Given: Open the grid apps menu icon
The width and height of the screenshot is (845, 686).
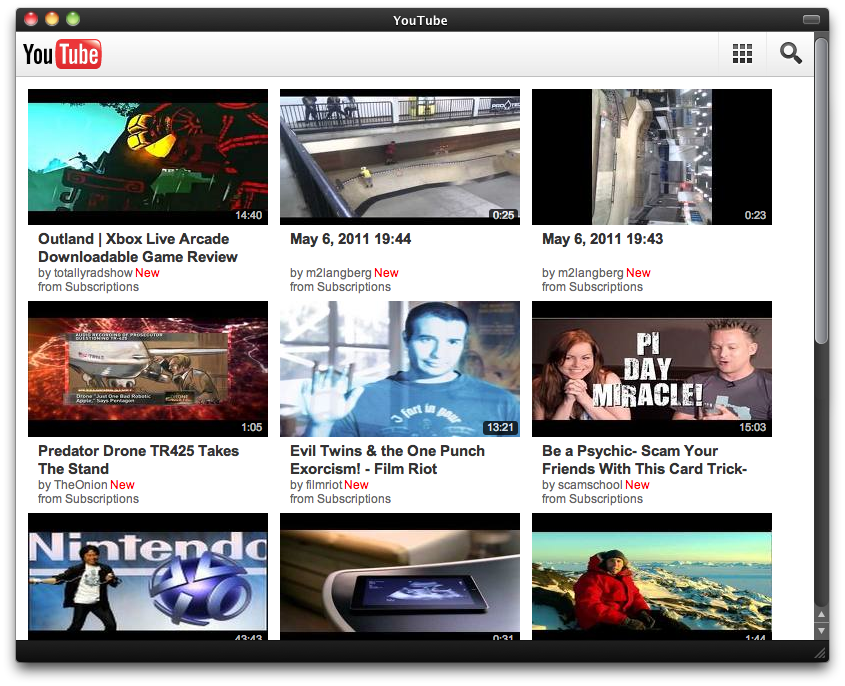Looking at the screenshot, I should click(742, 54).
